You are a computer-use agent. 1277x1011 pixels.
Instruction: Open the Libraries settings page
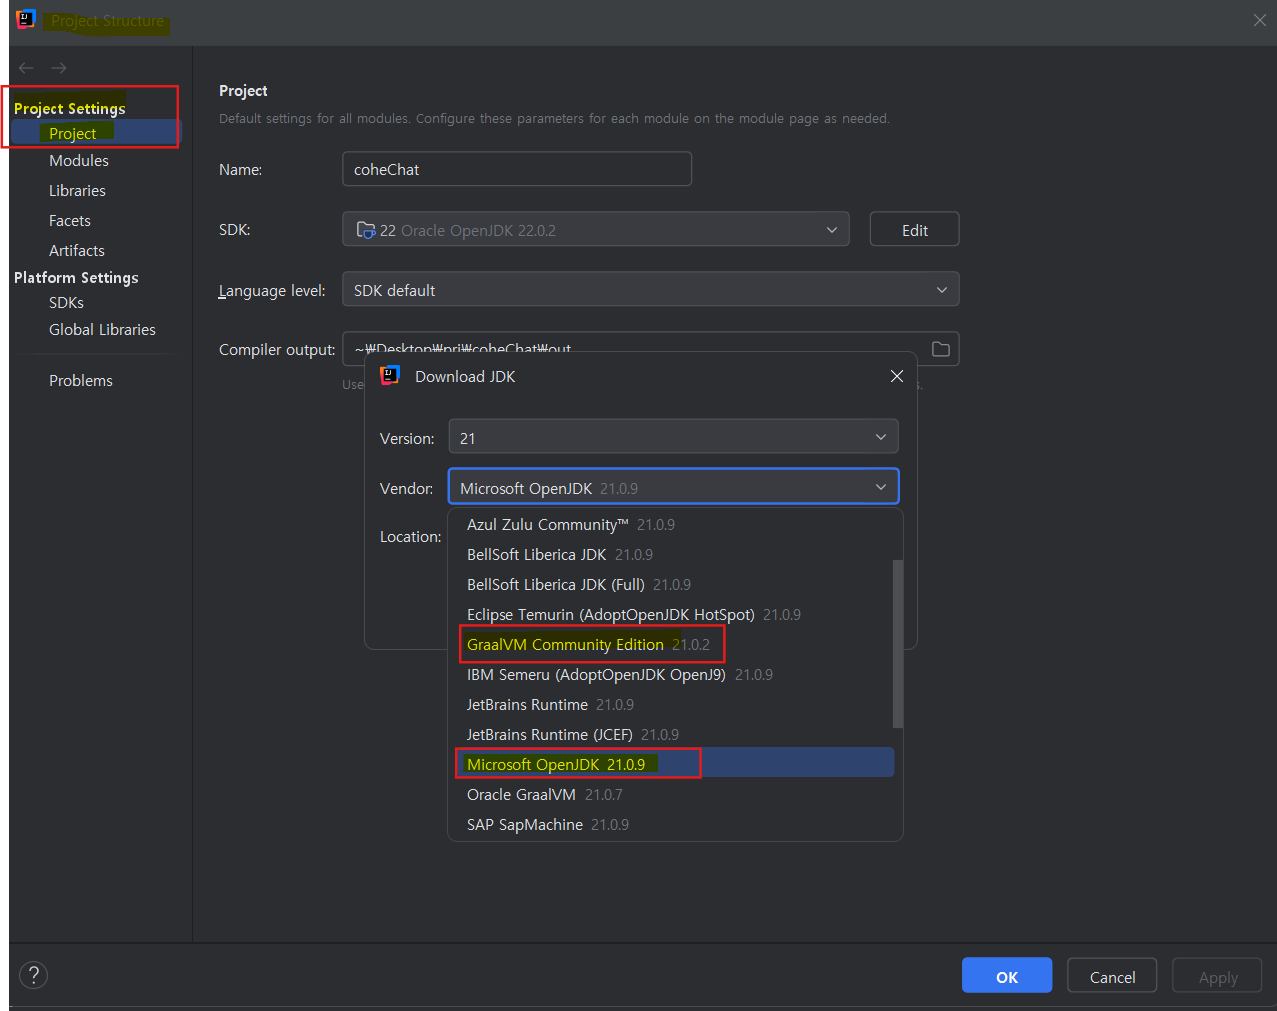[x=77, y=191]
